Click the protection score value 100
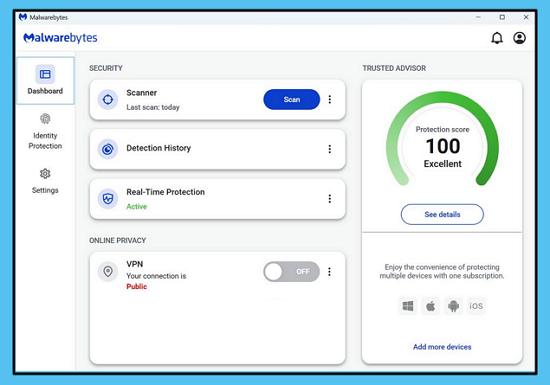The width and height of the screenshot is (550, 385). 443,146
